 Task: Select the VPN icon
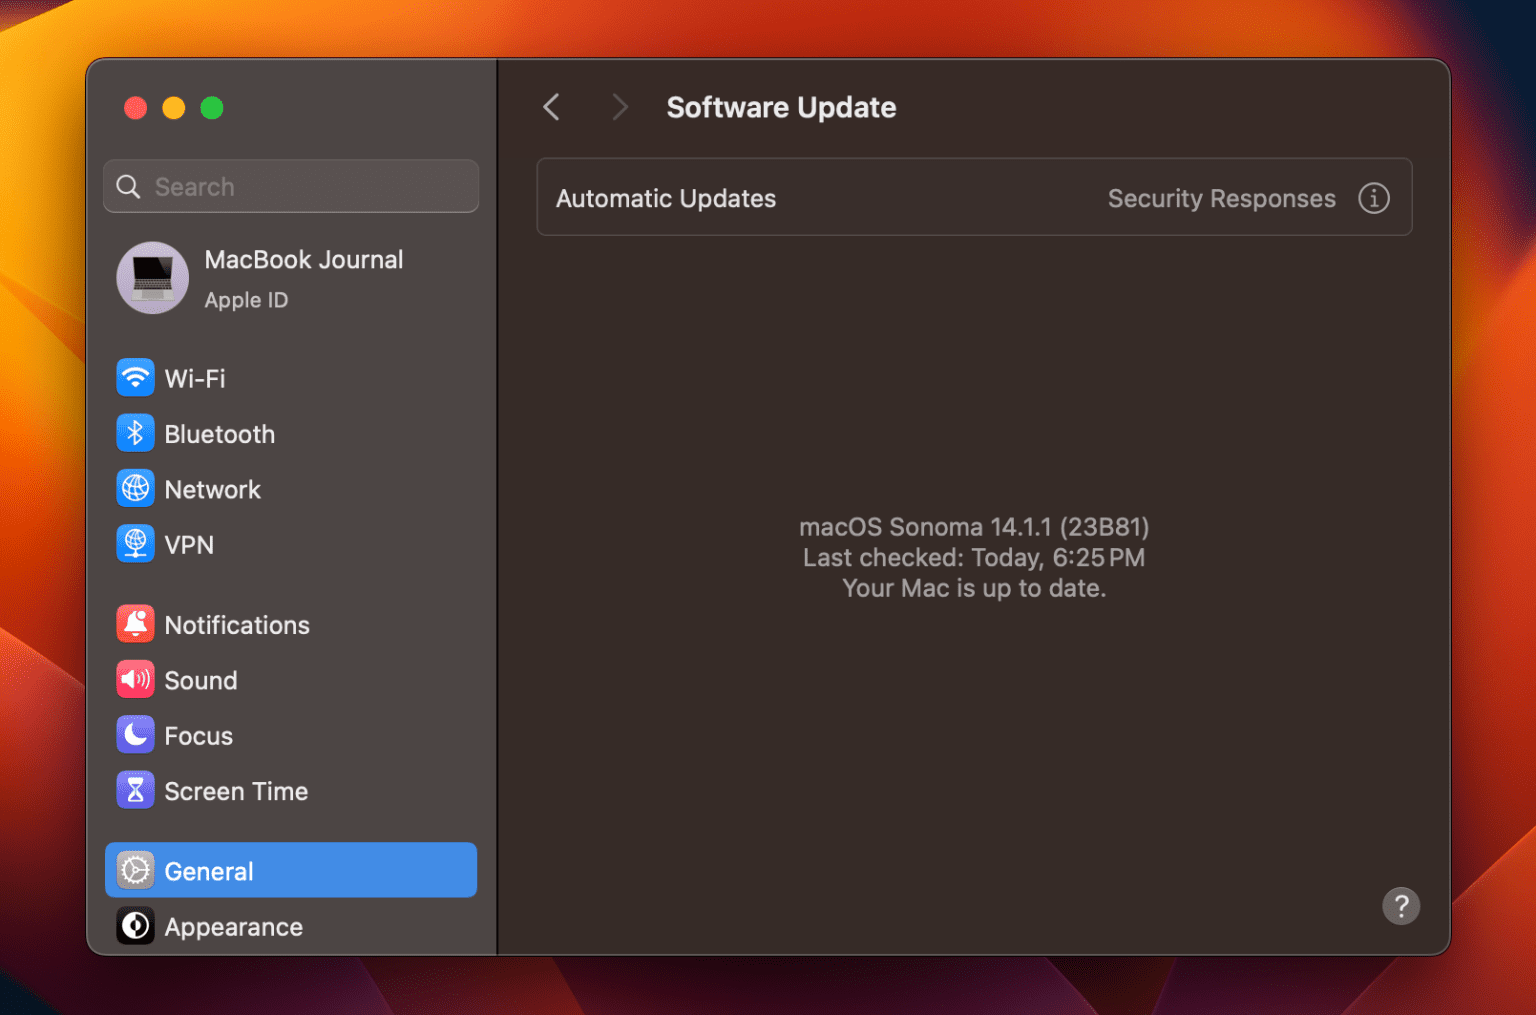(x=135, y=543)
